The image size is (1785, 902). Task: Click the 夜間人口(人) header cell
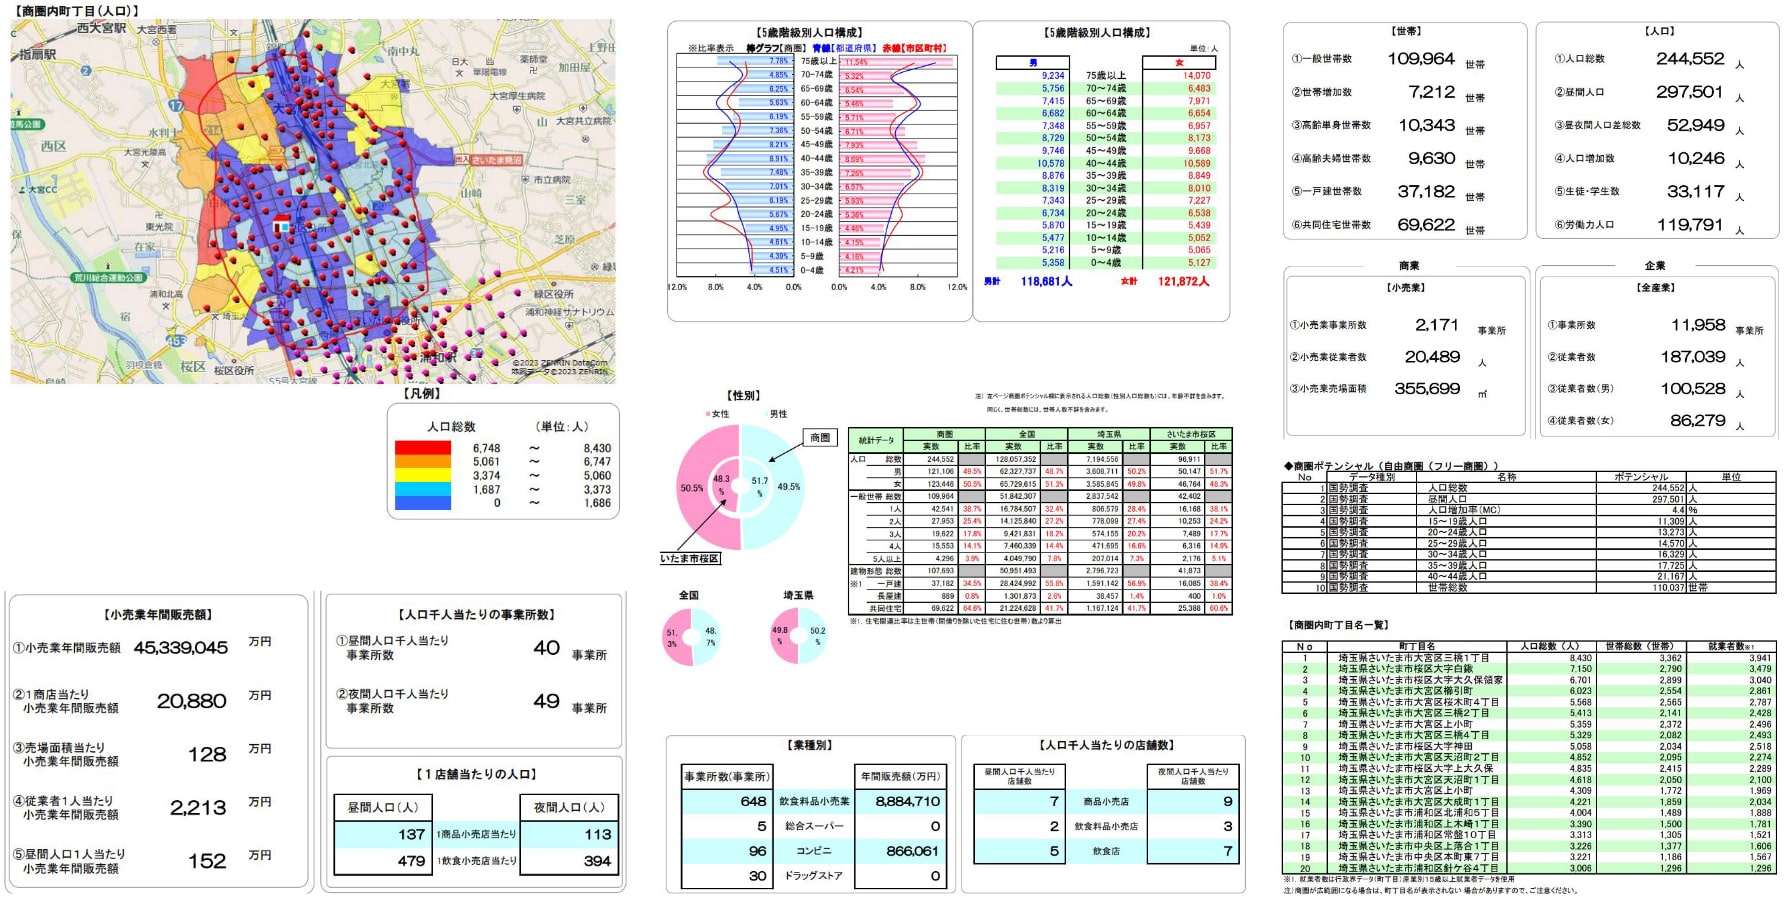coord(569,807)
